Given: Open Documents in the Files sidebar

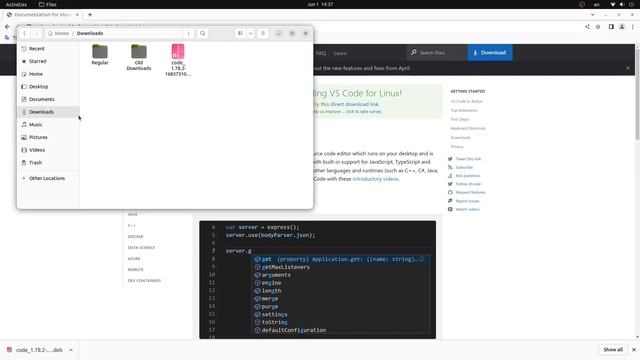Looking at the screenshot, I should click(x=48, y=99).
